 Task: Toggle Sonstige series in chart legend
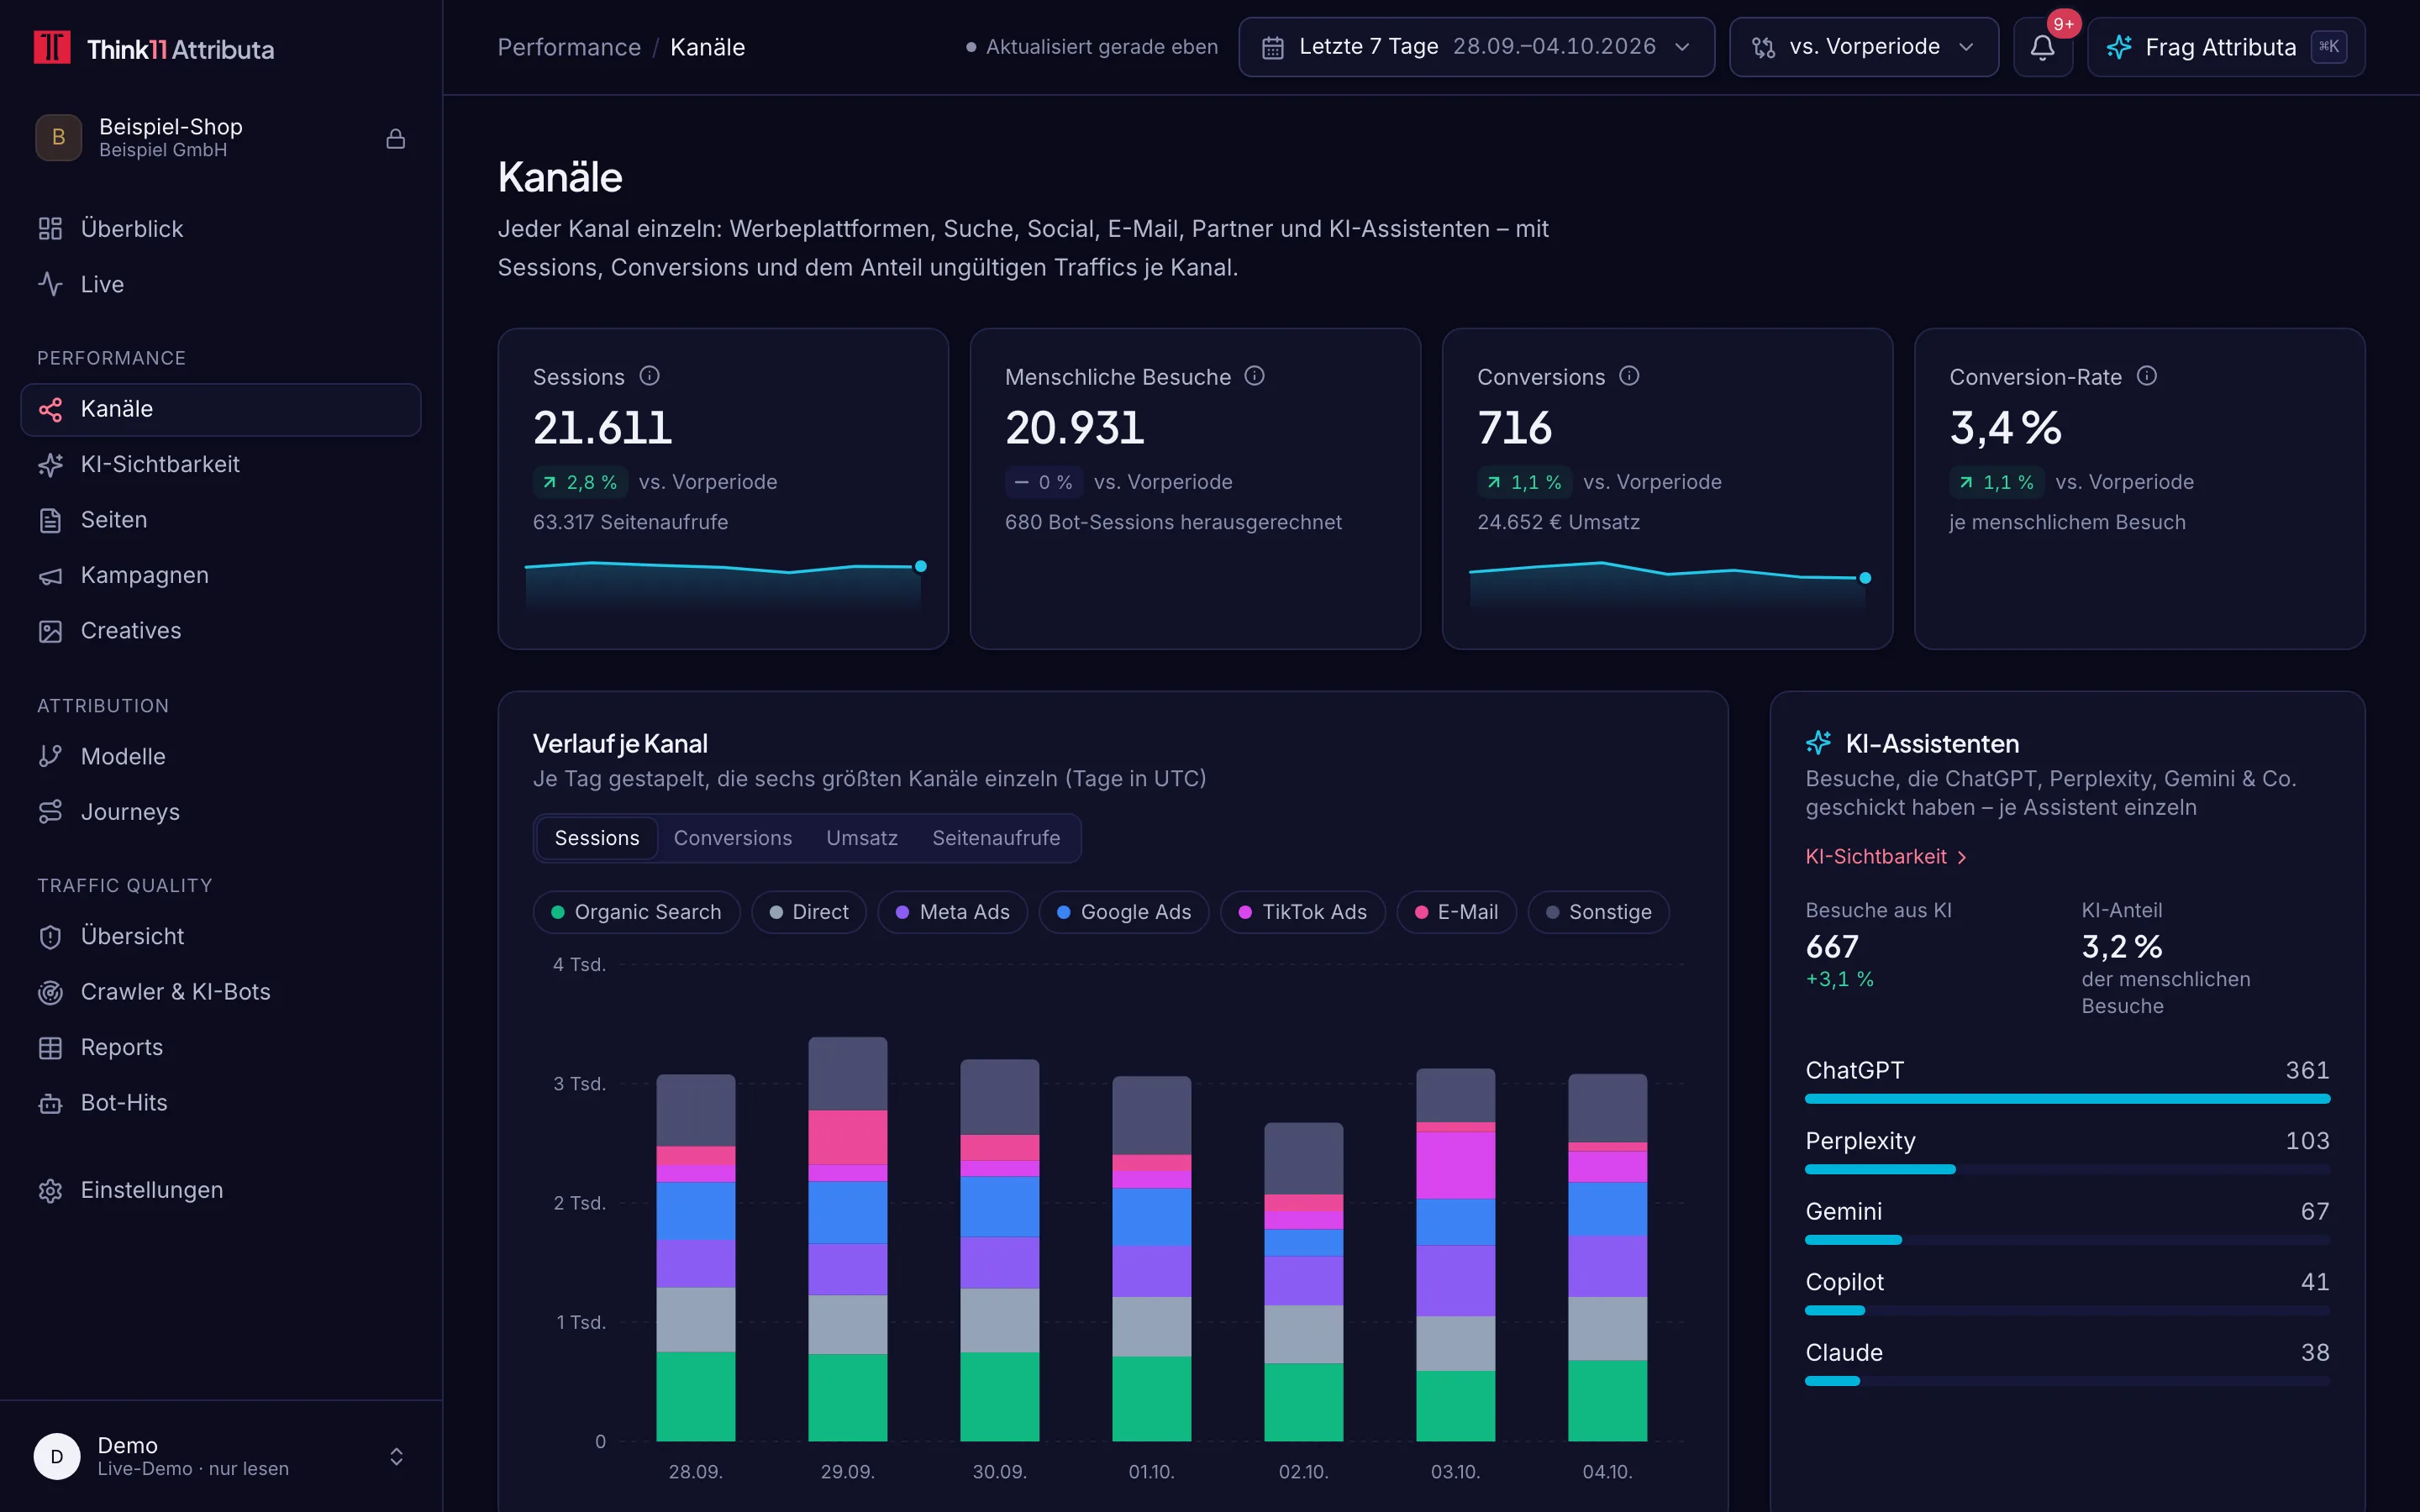(x=1598, y=912)
